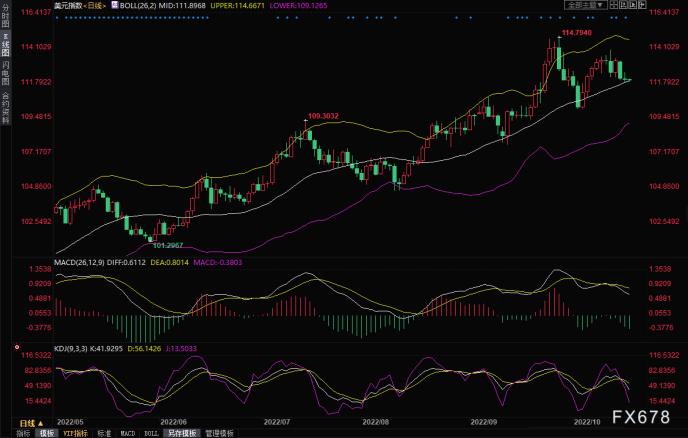Open the 合约资料 sidebar tab

5,108
